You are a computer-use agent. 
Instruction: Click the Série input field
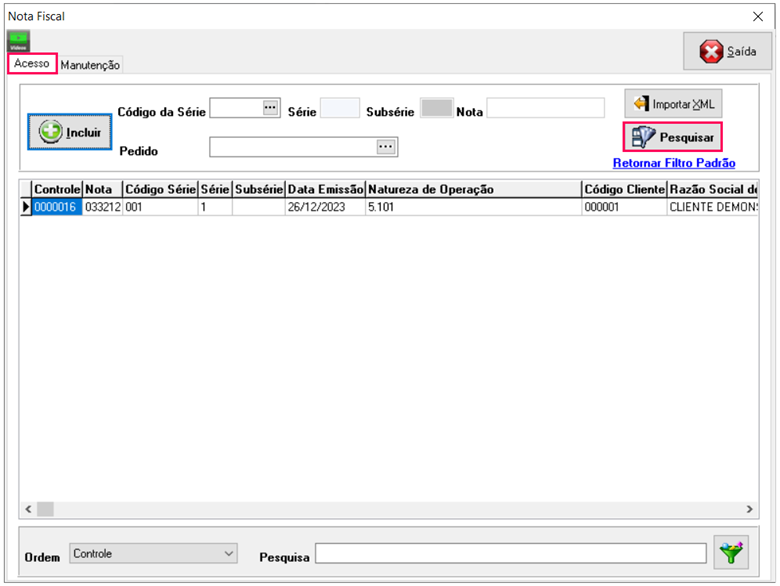click(x=339, y=109)
